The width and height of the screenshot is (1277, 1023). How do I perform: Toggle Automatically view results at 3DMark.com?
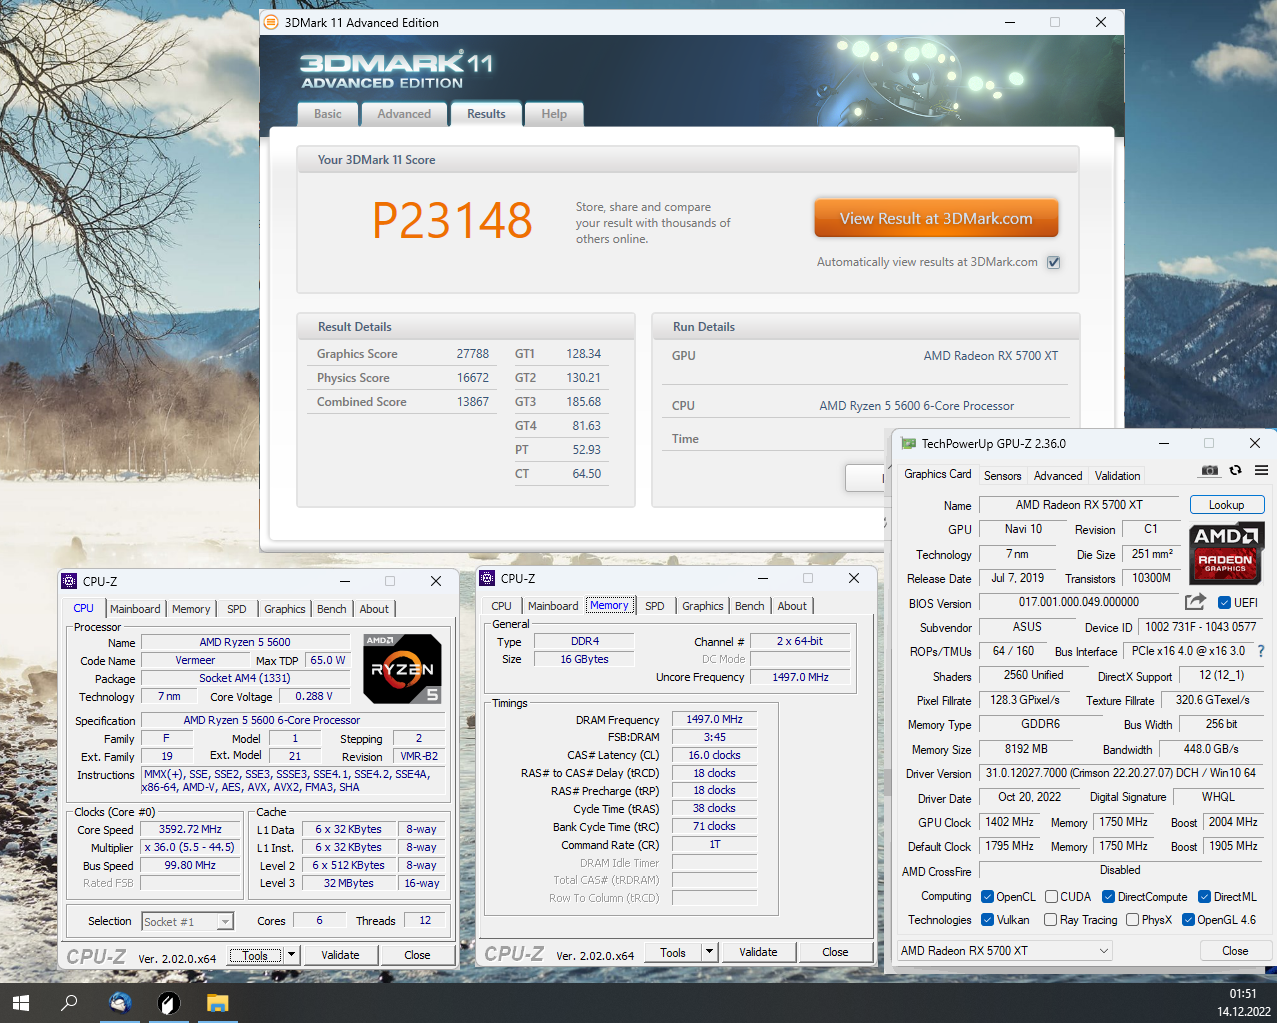coord(1053,262)
